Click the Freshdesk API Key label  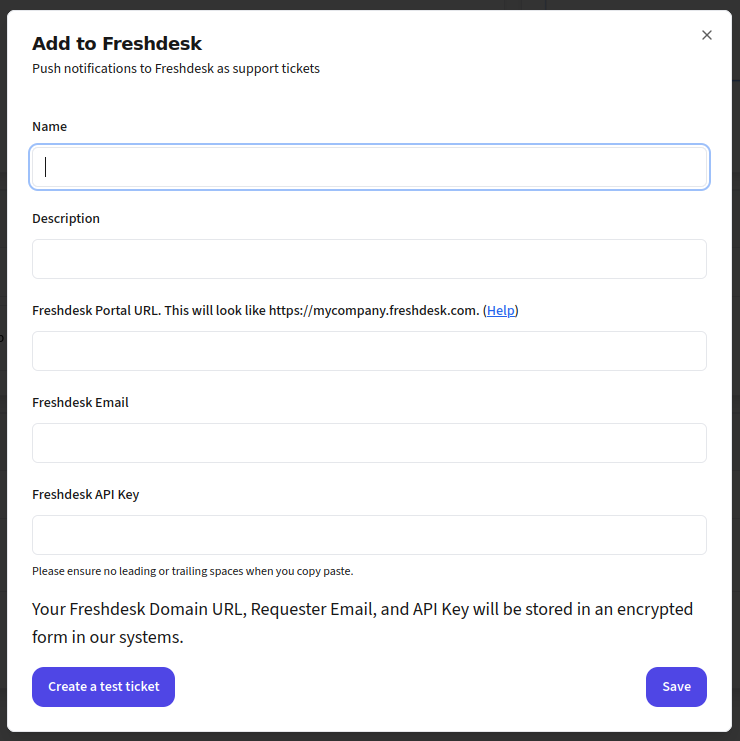(x=85, y=495)
